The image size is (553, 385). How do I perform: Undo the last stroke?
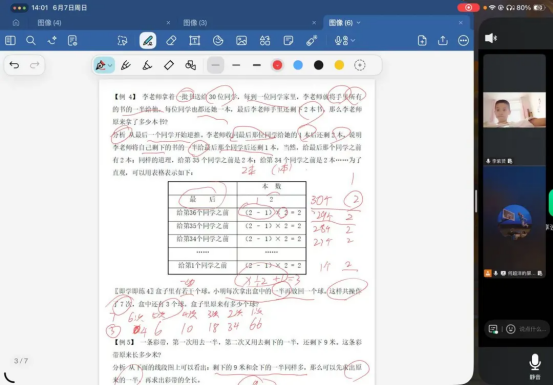click(x=14, y=65)
